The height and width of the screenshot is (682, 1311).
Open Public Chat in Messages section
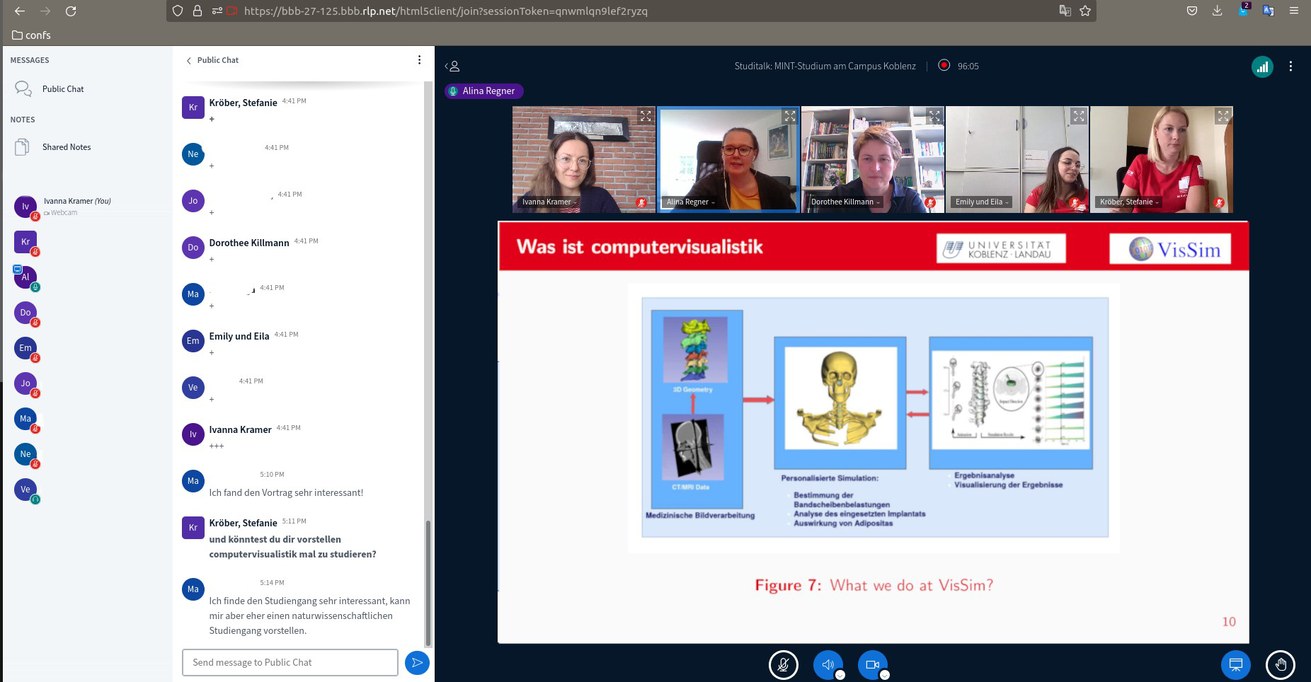click(63, 89)
